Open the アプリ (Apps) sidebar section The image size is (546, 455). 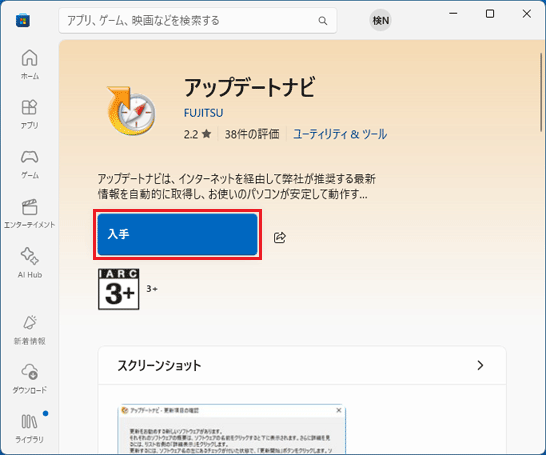pos(30,114)
